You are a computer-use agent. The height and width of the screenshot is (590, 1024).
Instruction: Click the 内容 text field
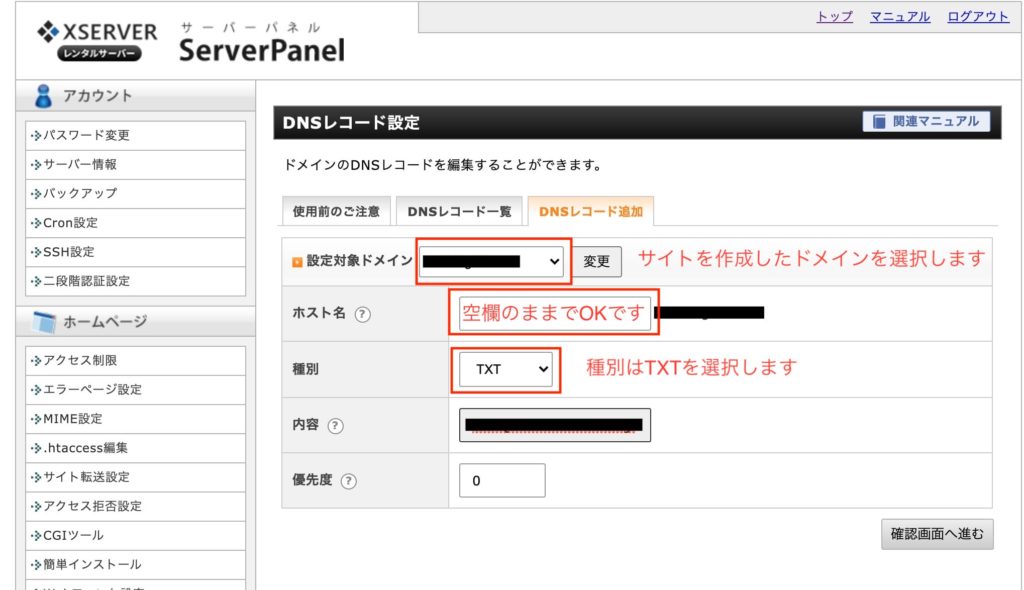tap(555, 425)
